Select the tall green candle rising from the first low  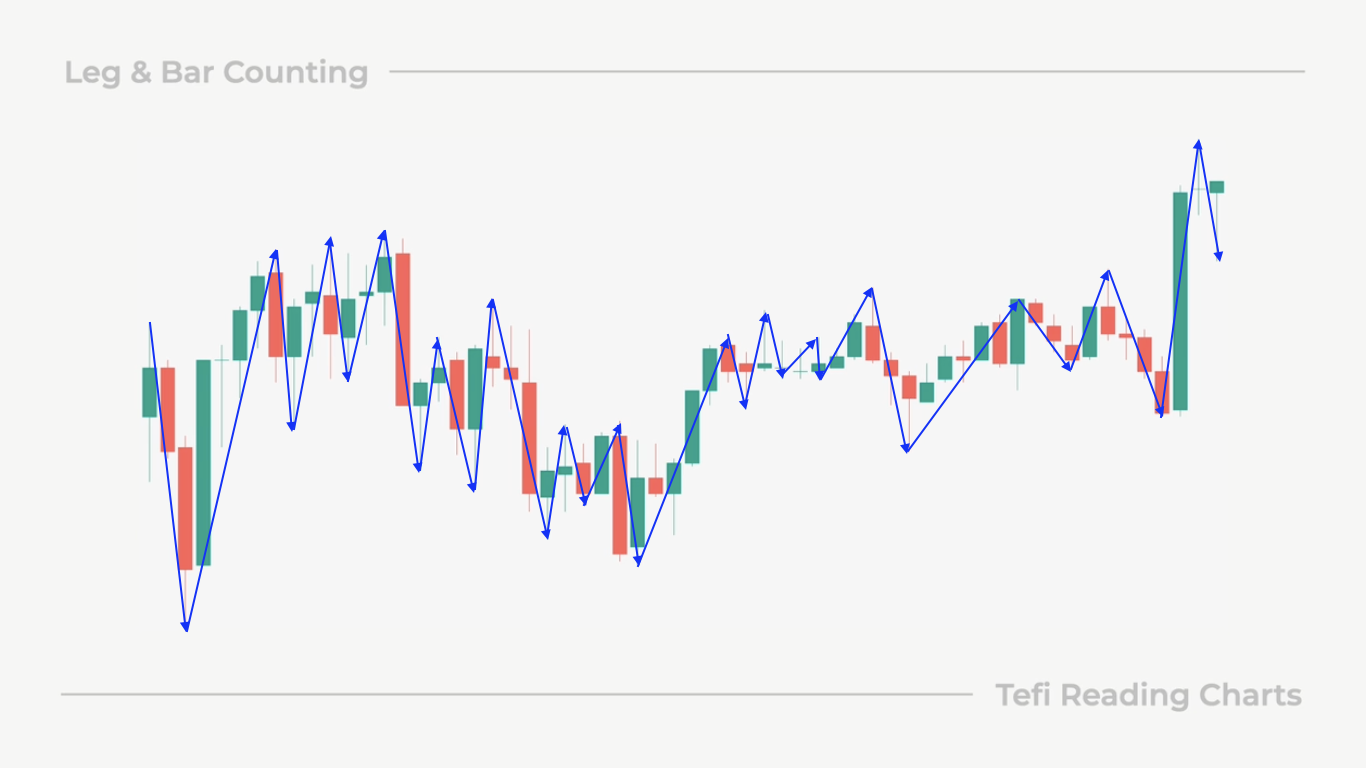(204, 462)
